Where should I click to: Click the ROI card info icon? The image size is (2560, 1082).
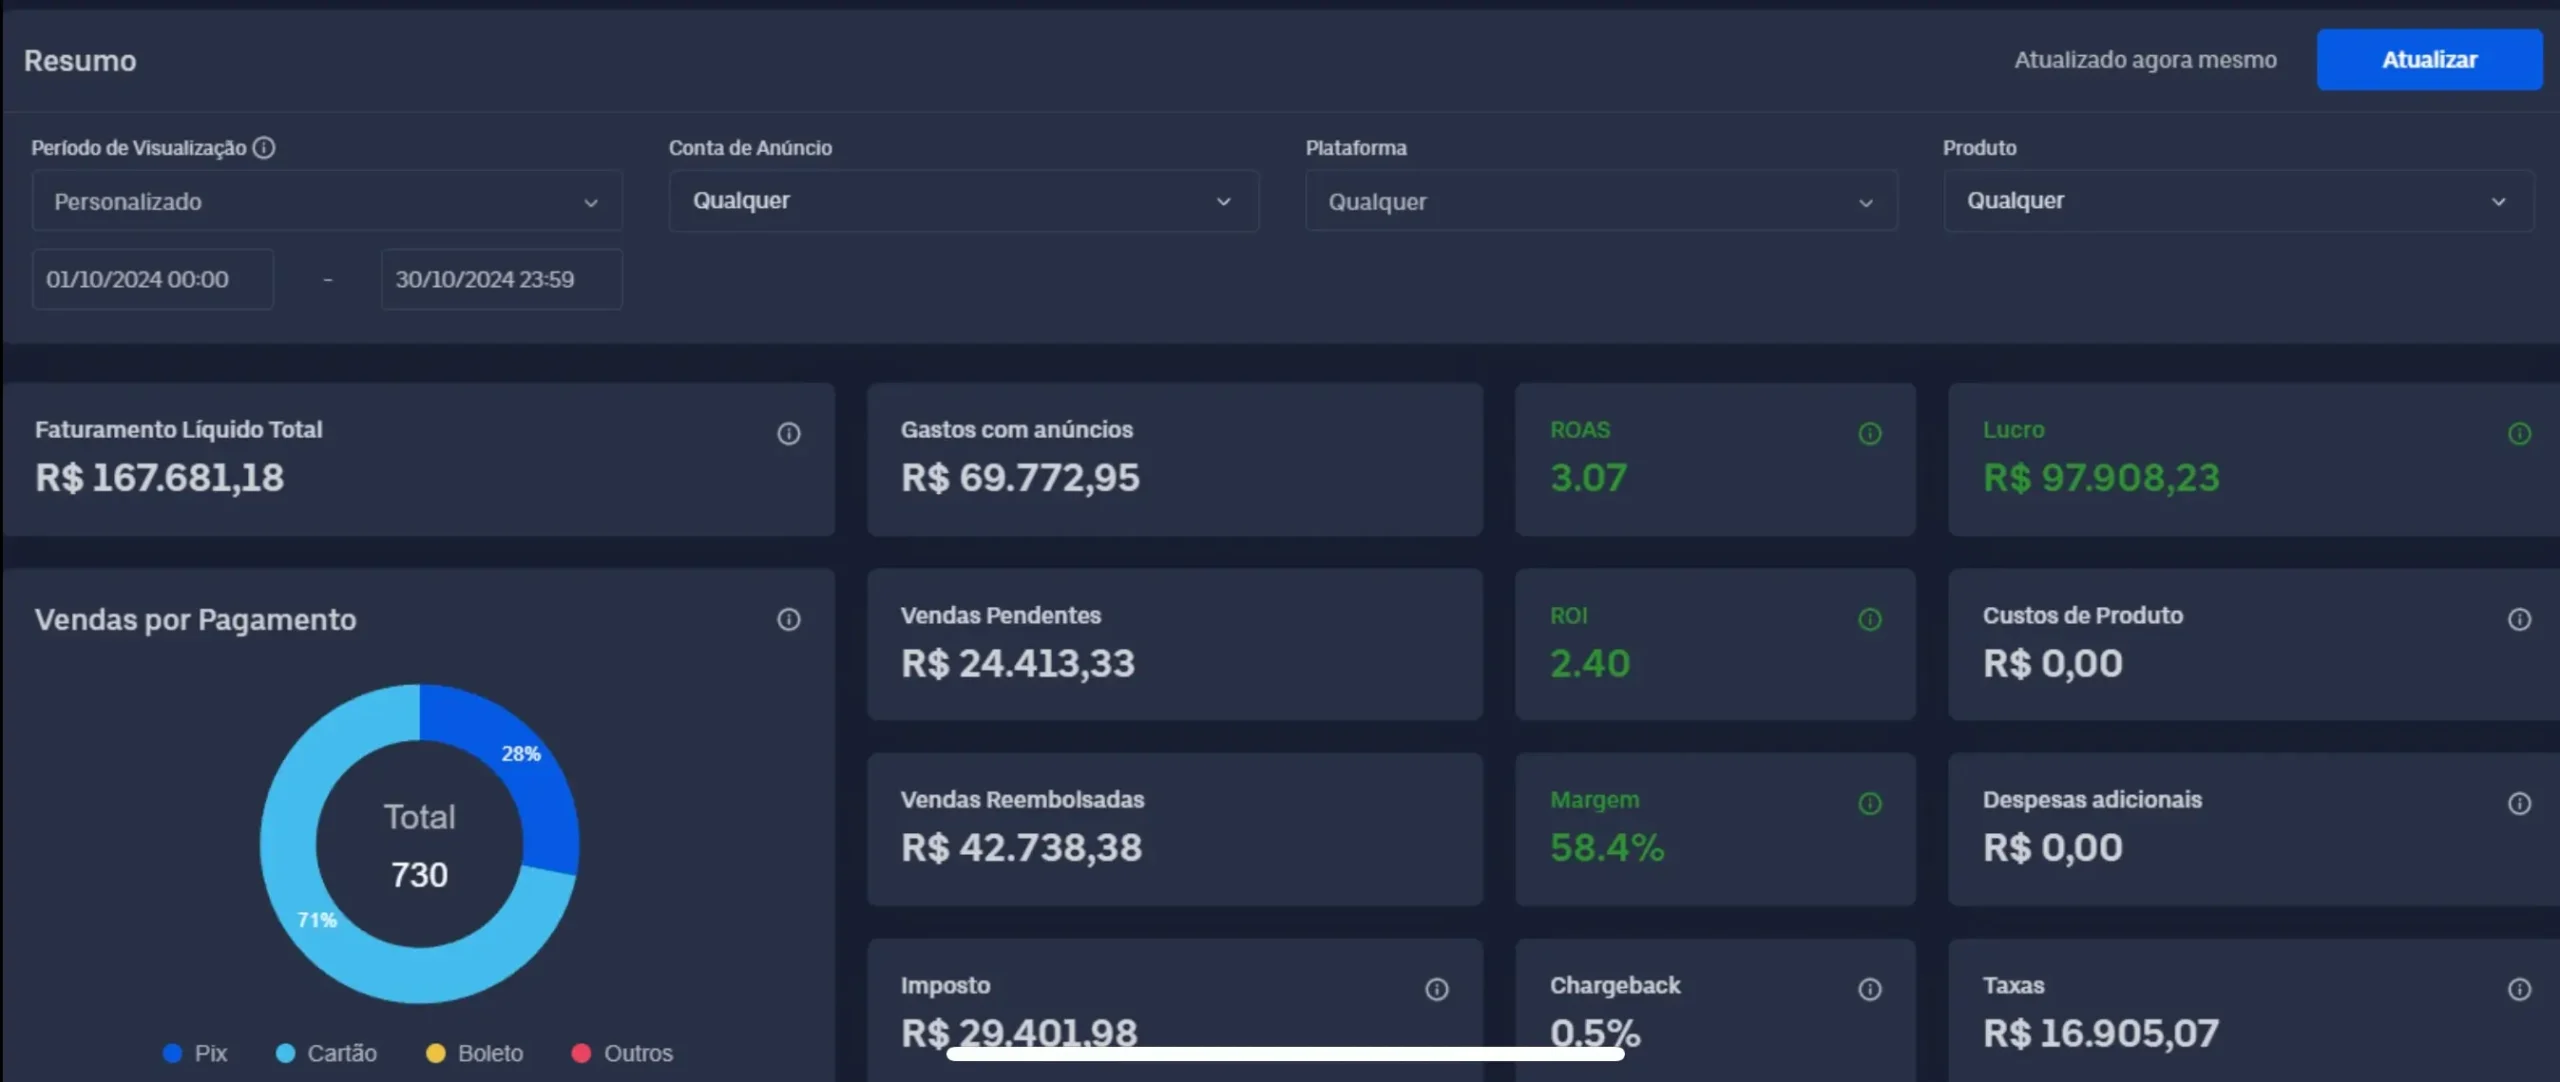click(1869, 620)
